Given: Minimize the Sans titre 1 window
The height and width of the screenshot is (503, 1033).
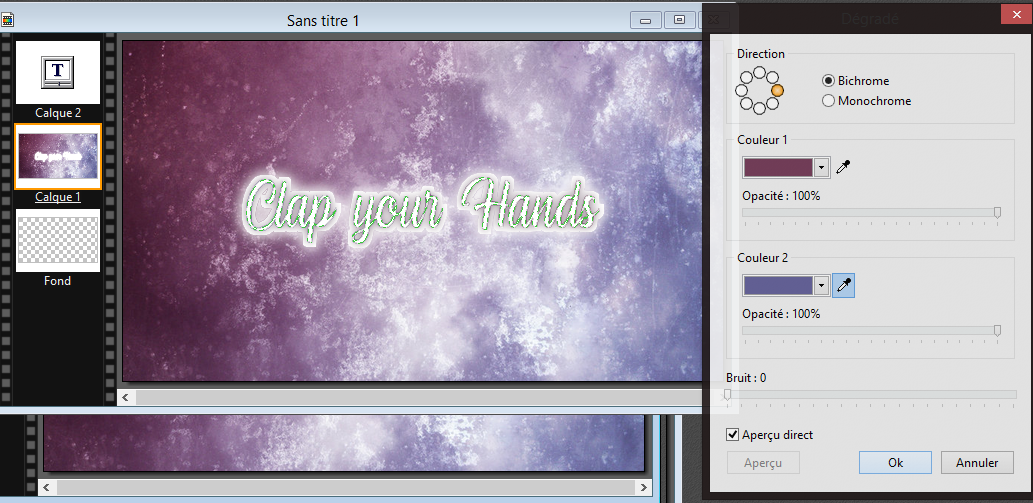Looking at the screenshot, I should pyautogui.click(x=646, y=20).
